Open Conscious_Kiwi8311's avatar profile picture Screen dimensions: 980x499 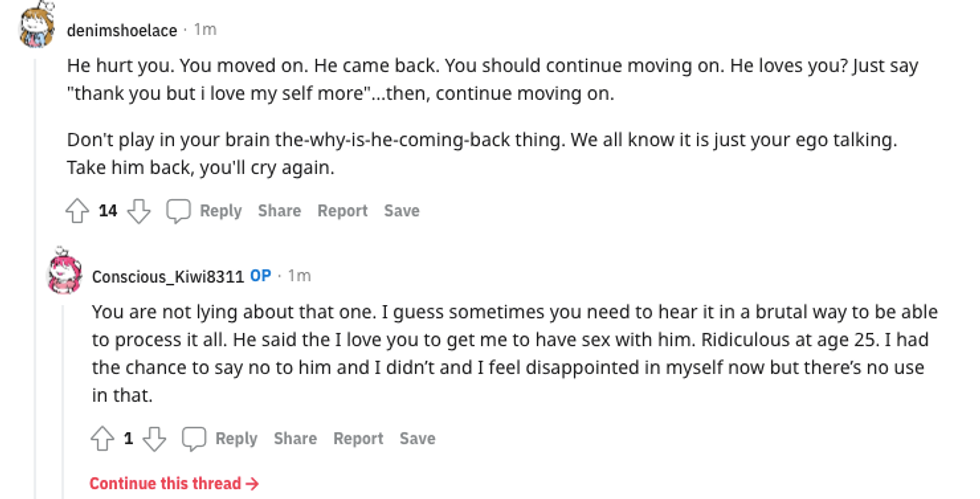(x=64, y=270)
